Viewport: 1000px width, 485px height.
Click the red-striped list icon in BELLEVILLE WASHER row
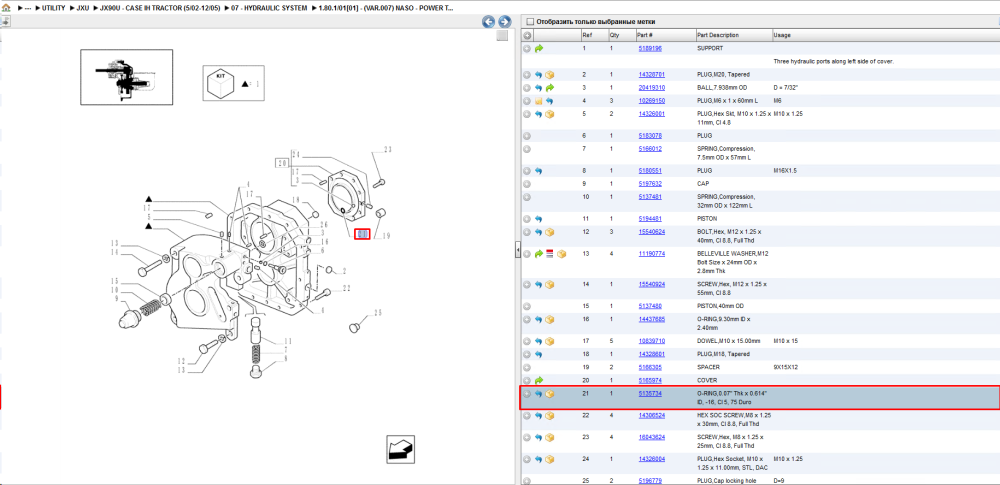click(x=550, y=254)
